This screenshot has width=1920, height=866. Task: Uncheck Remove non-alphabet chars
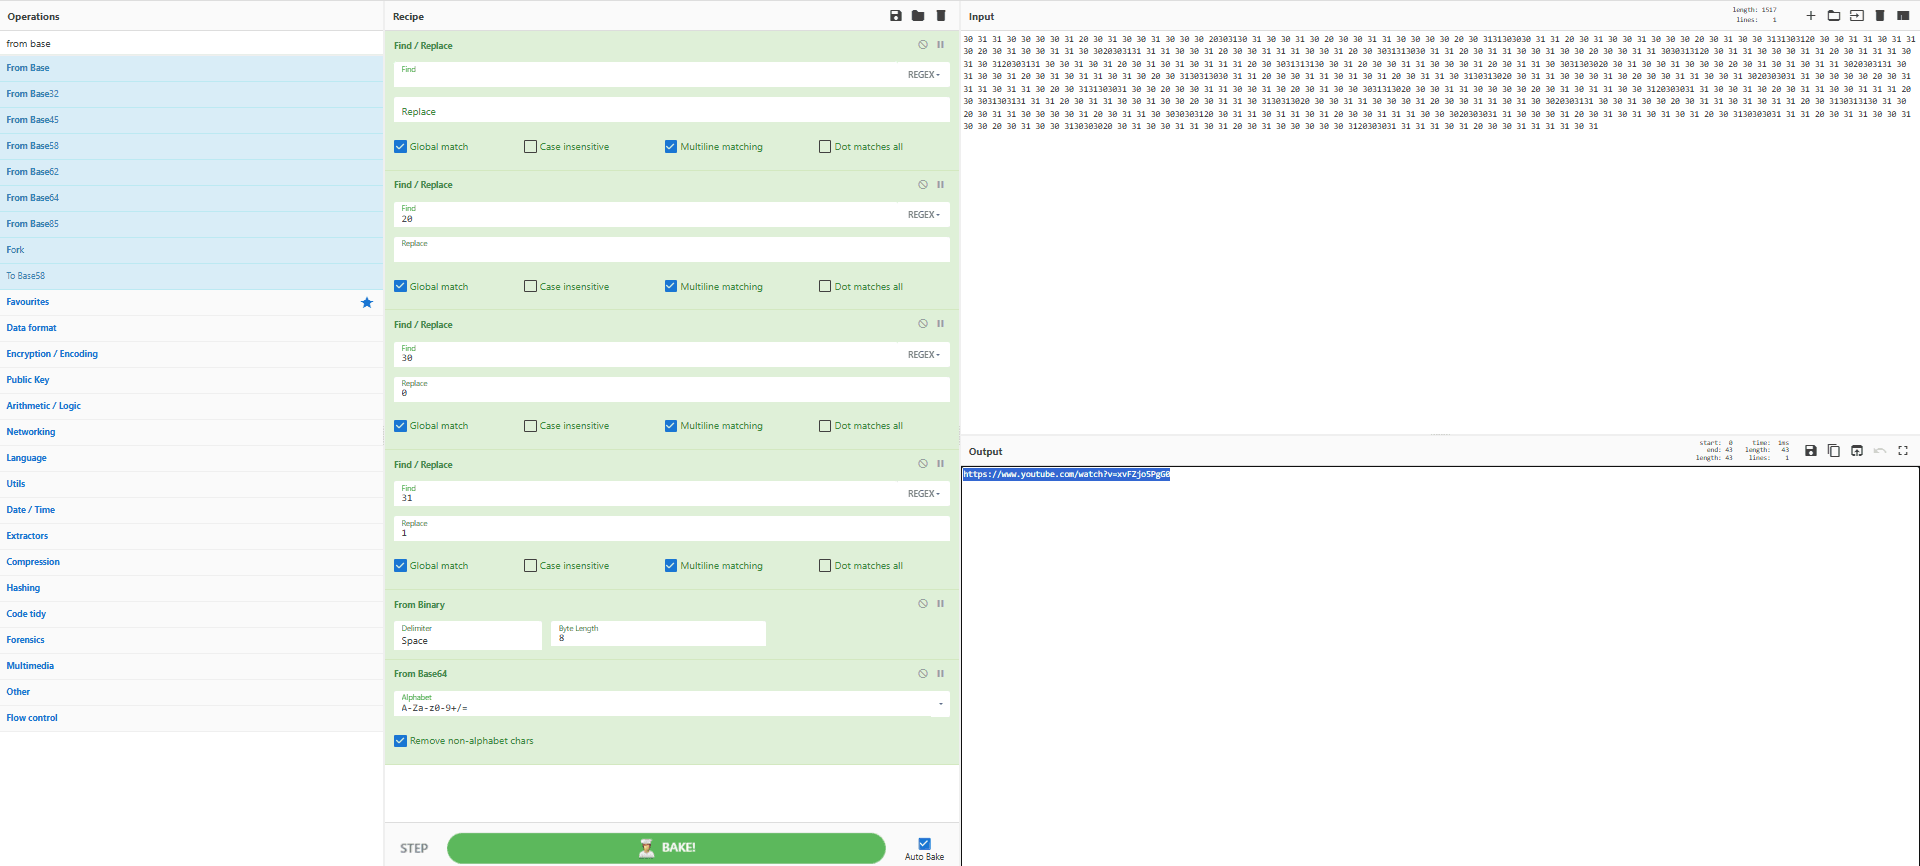click(x=400, y=741)
